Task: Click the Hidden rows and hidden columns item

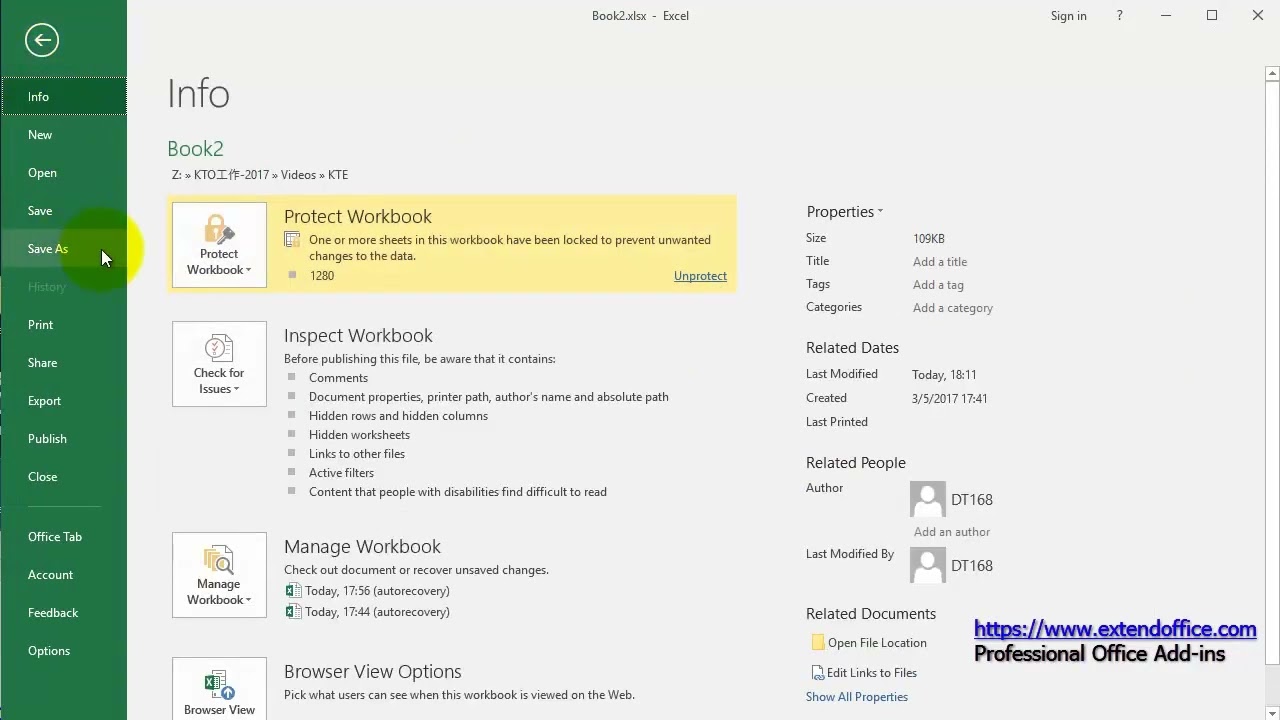Action: [398, 416]
